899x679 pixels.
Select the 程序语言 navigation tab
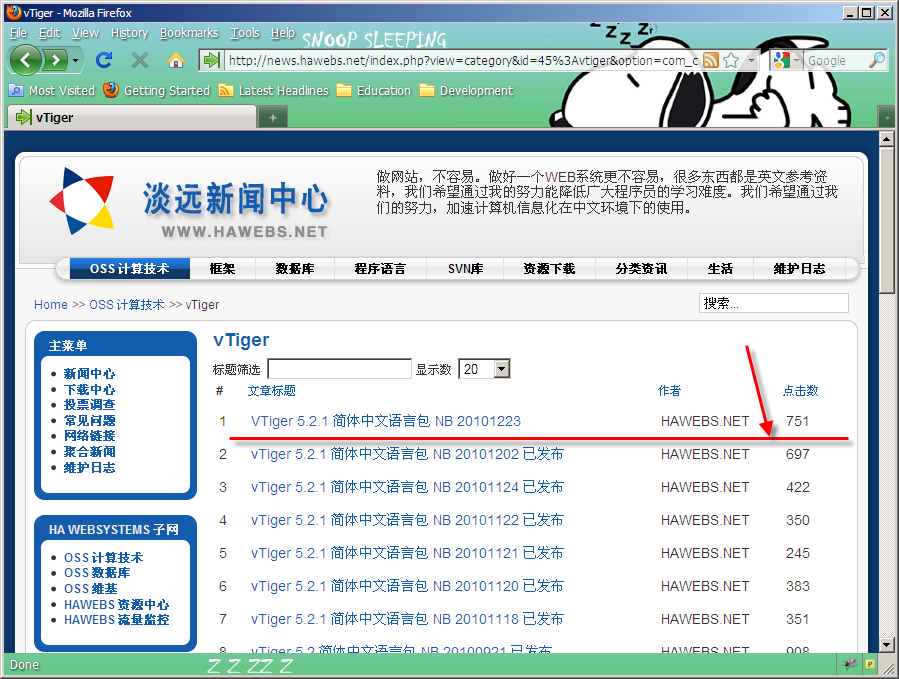tap(380, 268)
